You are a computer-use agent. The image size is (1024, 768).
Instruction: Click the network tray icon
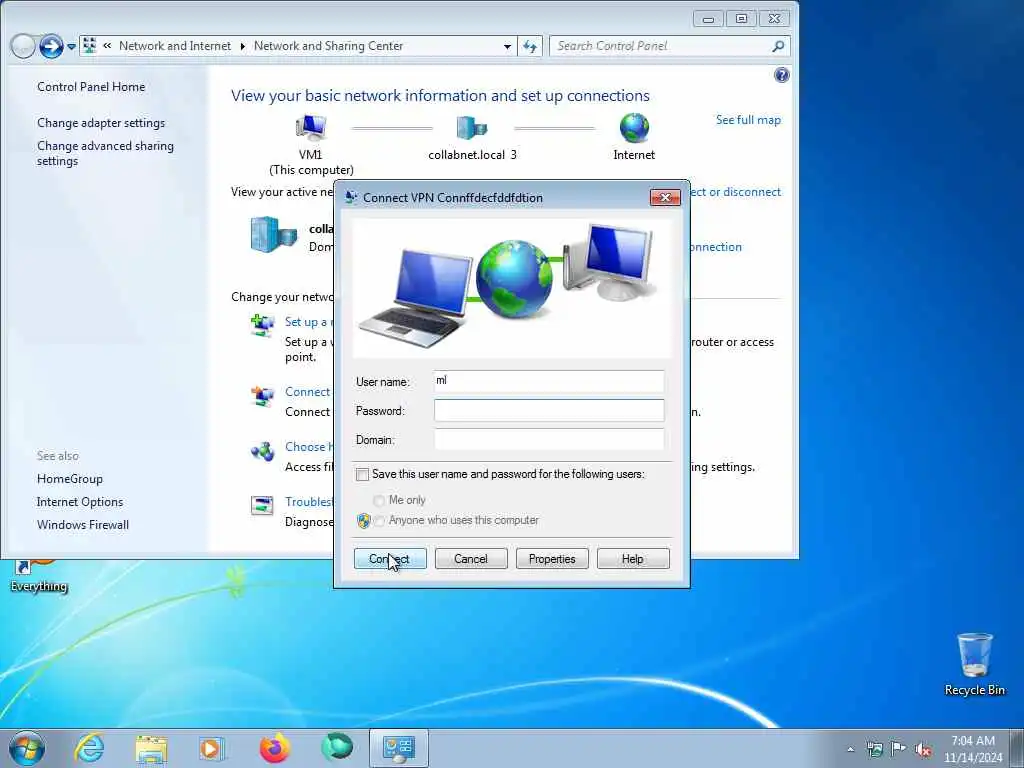tap(874, 749)
